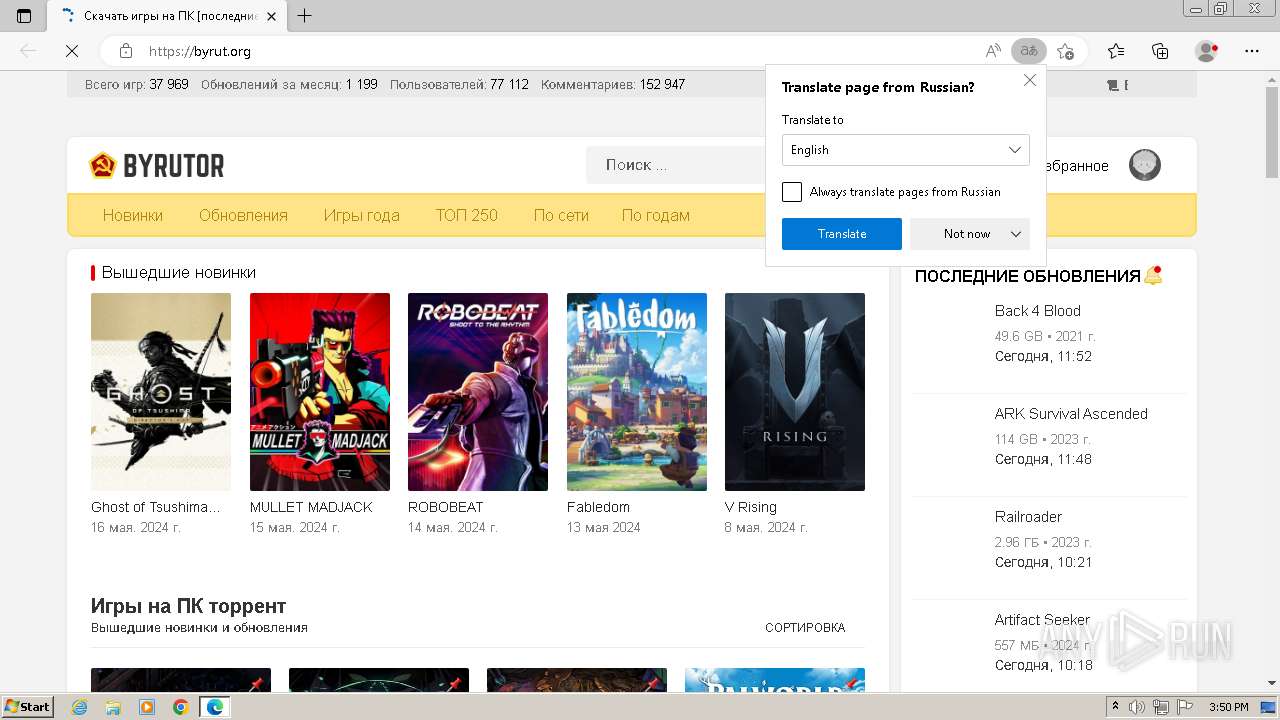Open the Translate to language dropdown

tap(906, 150)
